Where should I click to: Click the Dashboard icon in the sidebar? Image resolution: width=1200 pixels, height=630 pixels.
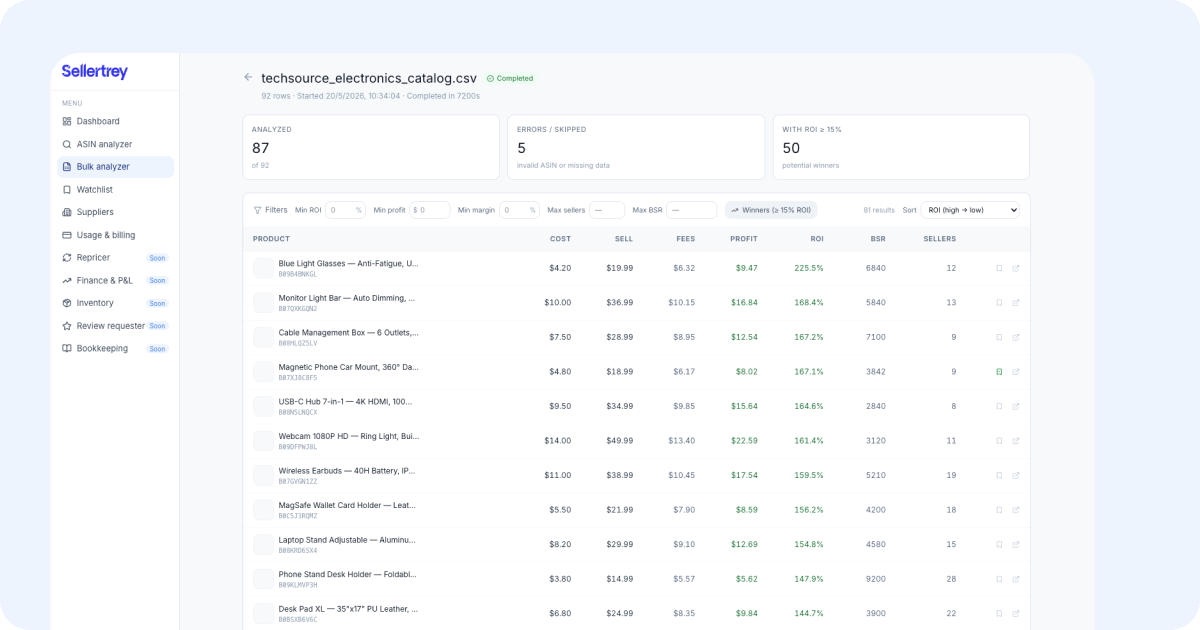click(67, 121)
